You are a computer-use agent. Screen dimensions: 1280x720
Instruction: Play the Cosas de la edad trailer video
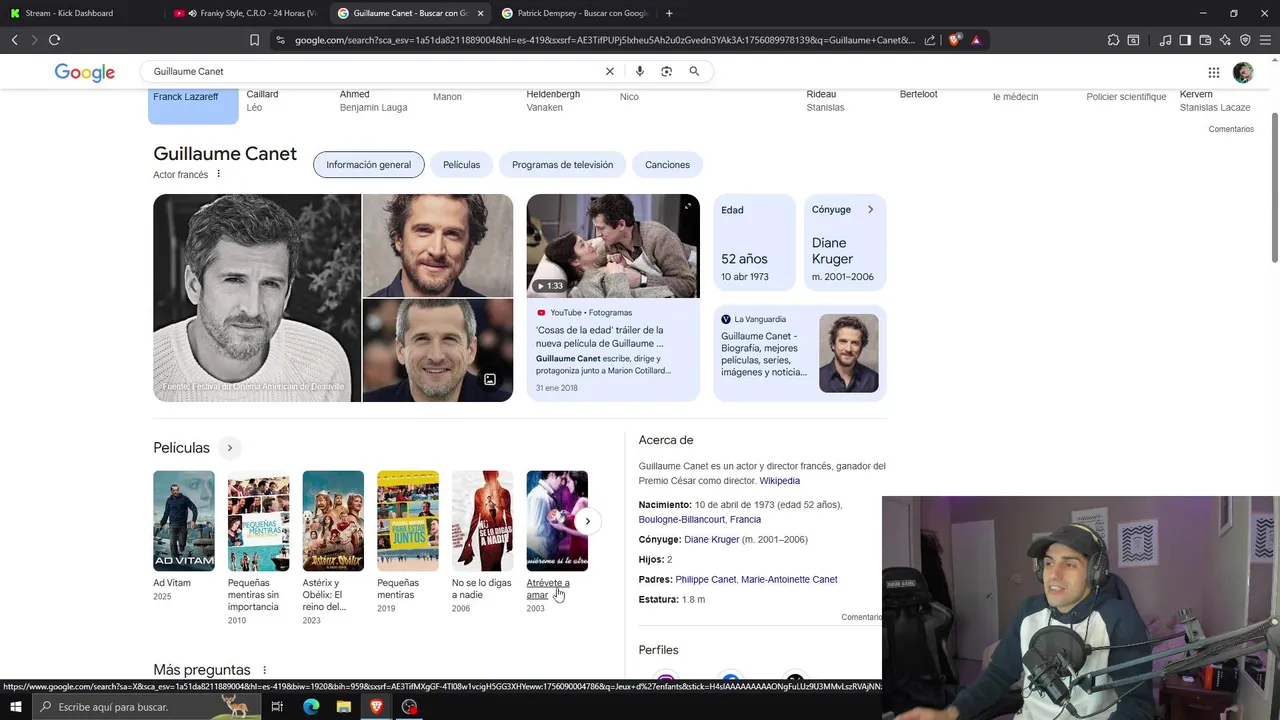pos(613,246)
